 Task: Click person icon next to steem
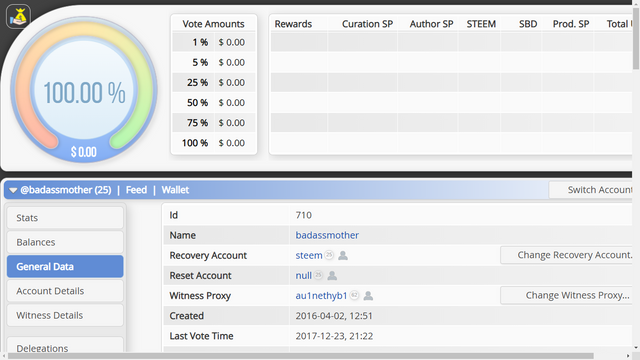point(343,256)
